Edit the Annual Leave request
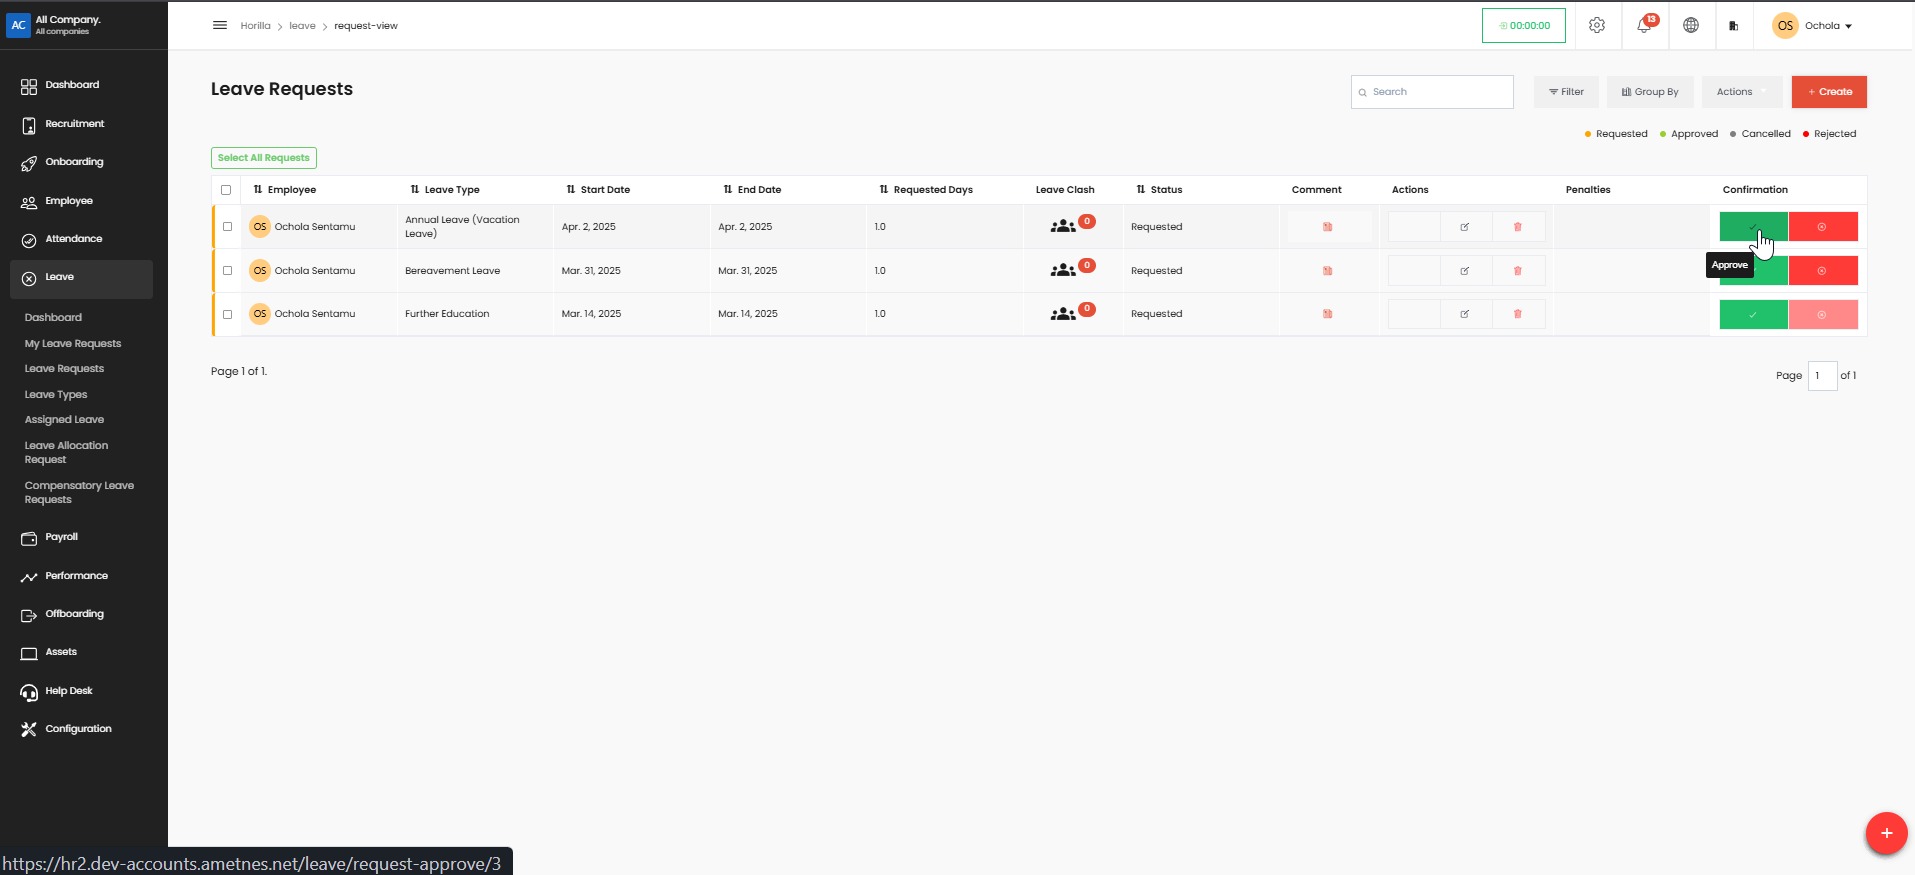Image resolution: width=1915 pixels, height=875 pixels. tap(1465, 227)
